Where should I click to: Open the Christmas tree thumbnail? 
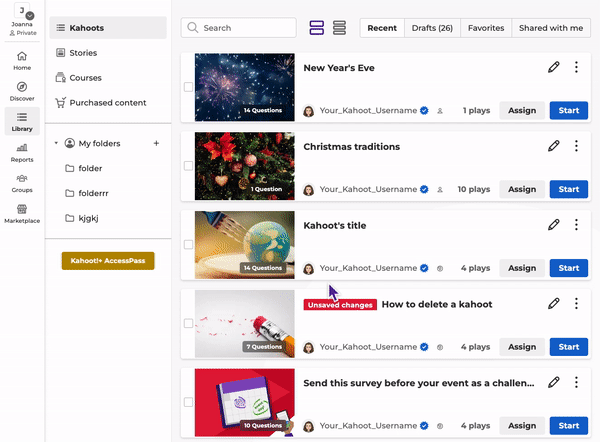pyautogui.click(x=245, y=166)
